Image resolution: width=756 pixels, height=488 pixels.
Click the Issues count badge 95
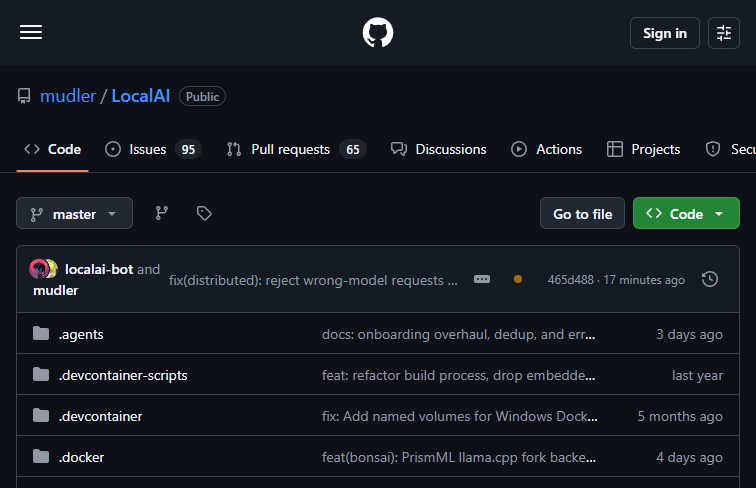[188, 149]
